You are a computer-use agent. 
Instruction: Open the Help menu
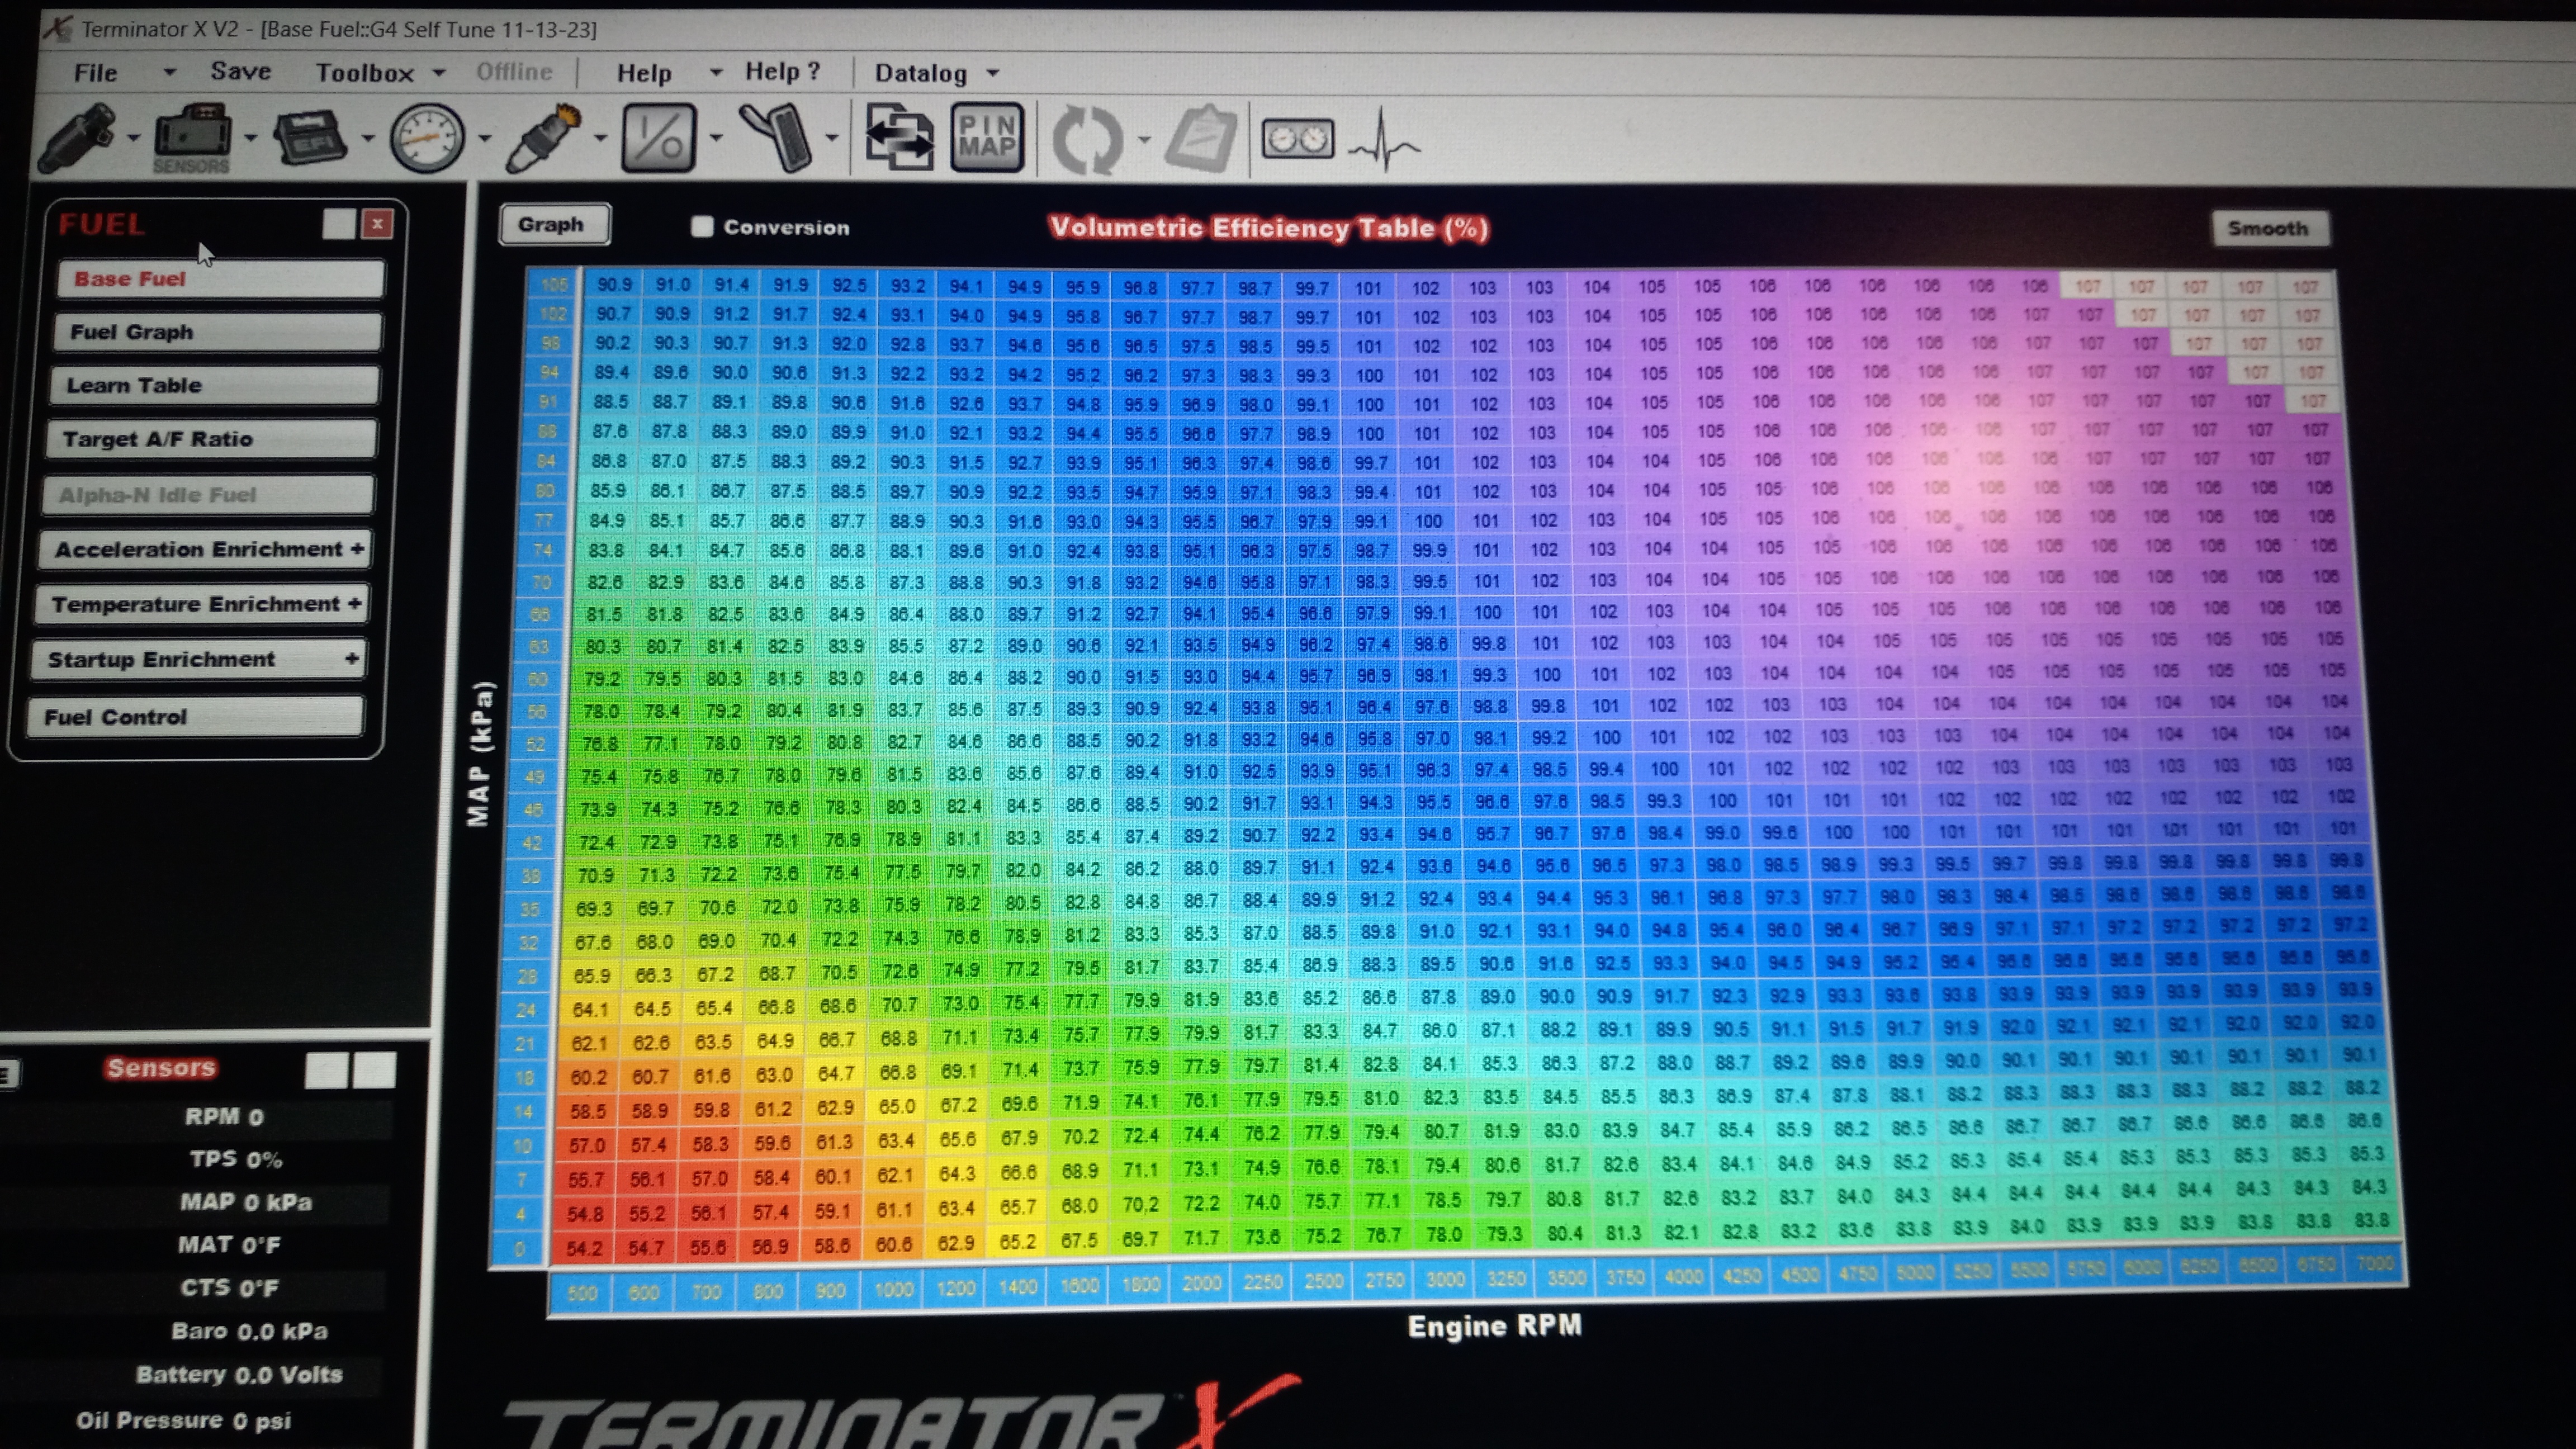click(x=644, y=73)
